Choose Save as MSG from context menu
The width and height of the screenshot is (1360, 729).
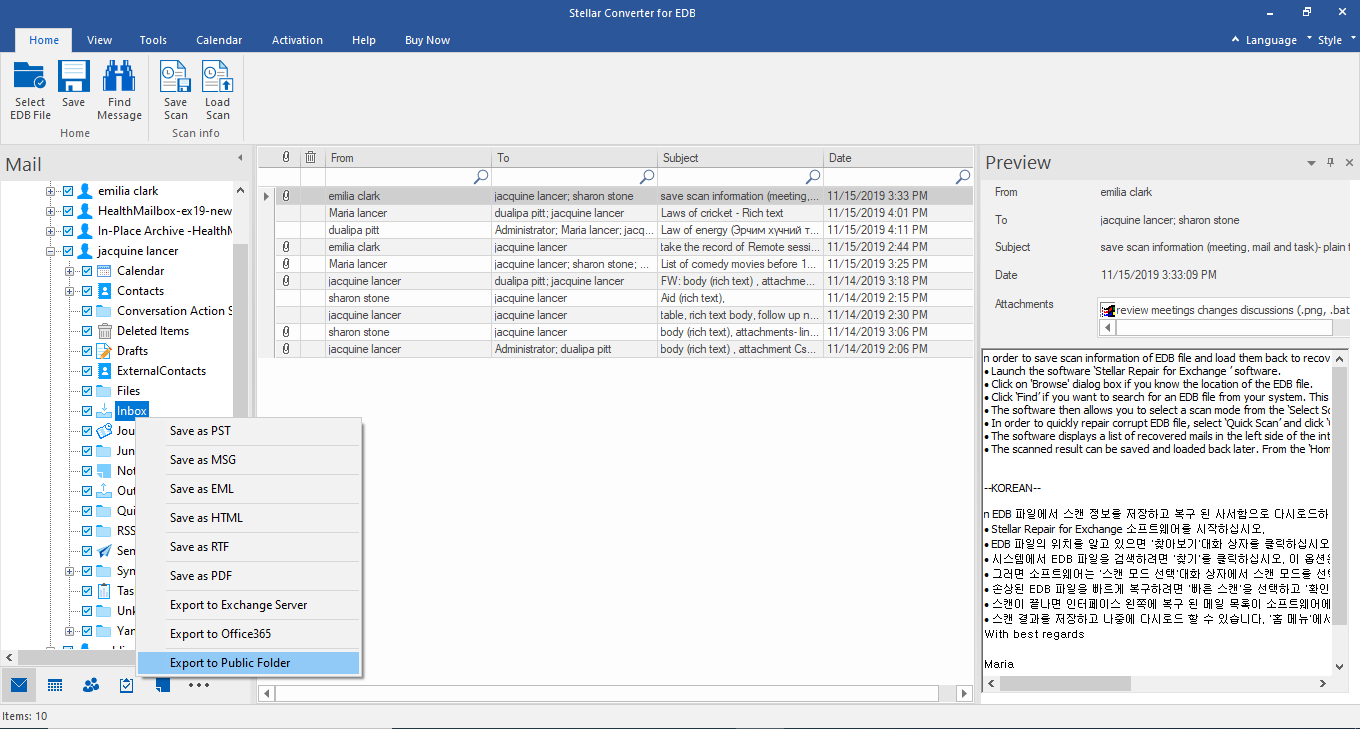[x=249, y=460]
